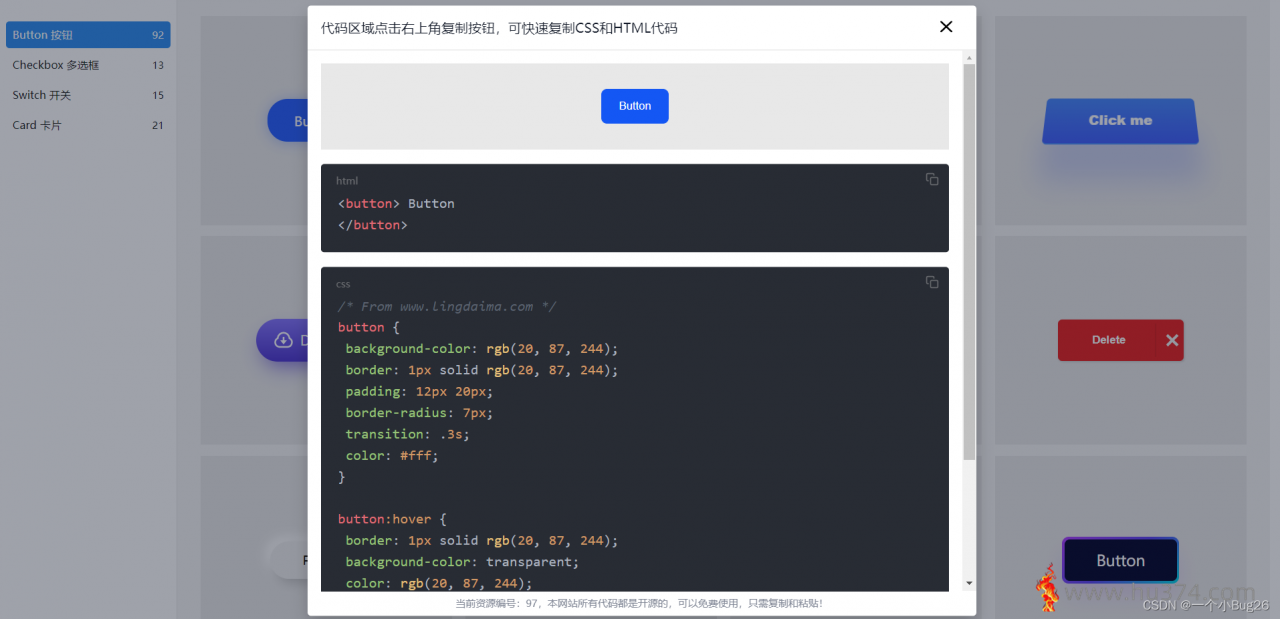Click the count 92 beside Button
1280x619 pixels.
point(158,35)
